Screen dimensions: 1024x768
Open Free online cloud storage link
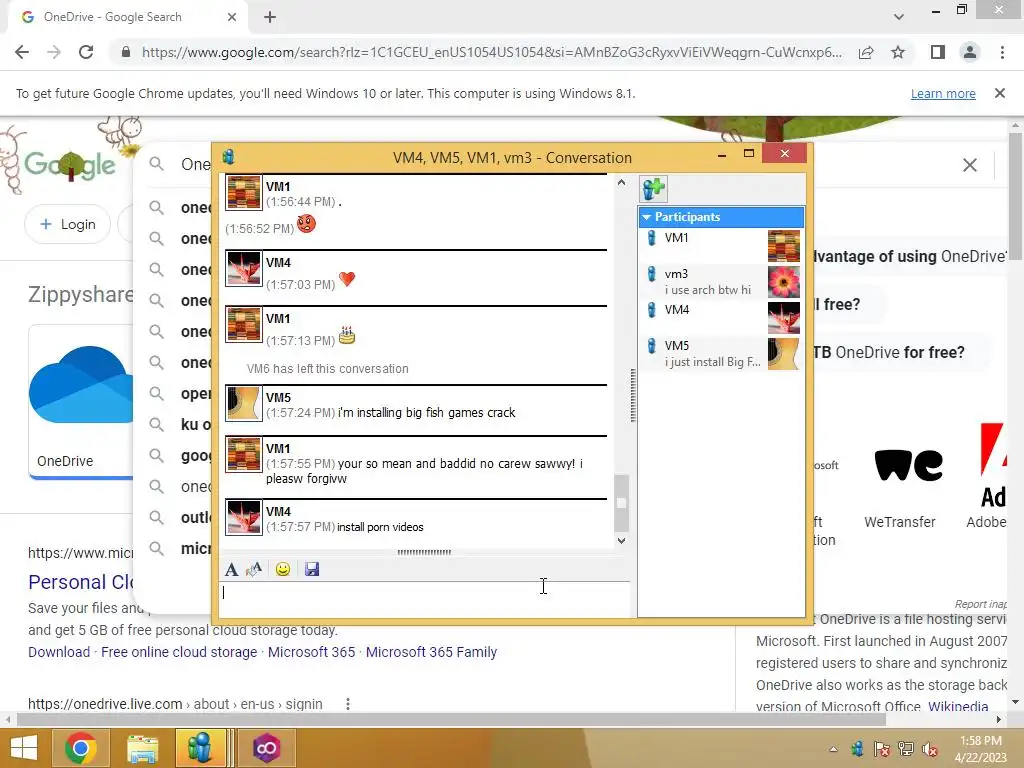(179, 652)
